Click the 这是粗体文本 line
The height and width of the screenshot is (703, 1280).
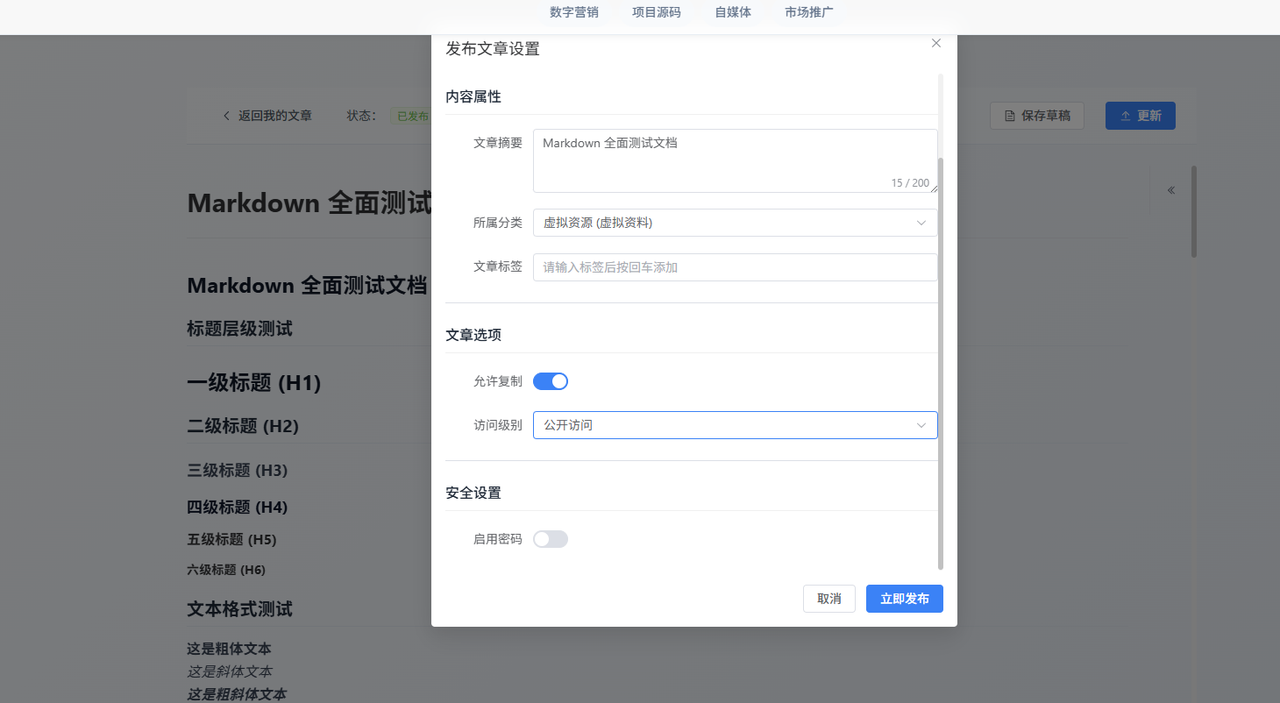[229, 649]
